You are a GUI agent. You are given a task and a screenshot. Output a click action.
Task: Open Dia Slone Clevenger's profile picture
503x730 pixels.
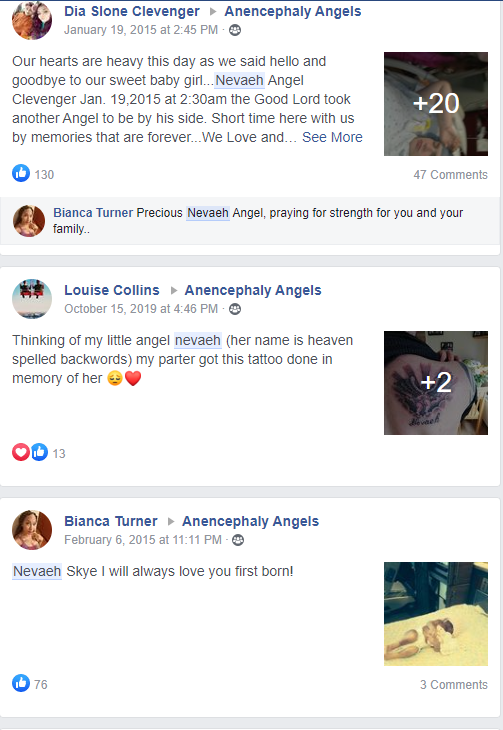point(32,20)
